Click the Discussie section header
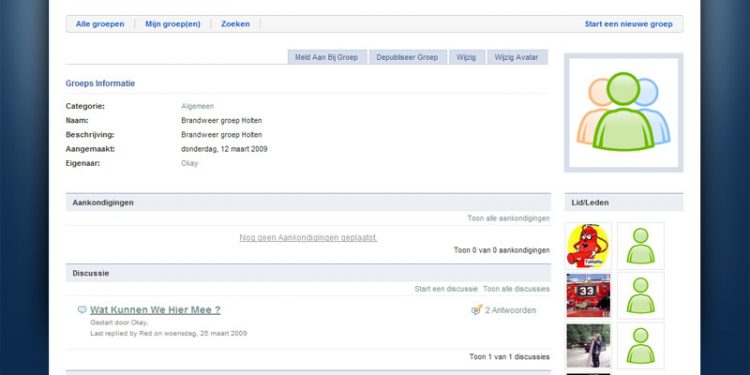The image size is (750, 375). pyautogui.click(x=308, y=273)
